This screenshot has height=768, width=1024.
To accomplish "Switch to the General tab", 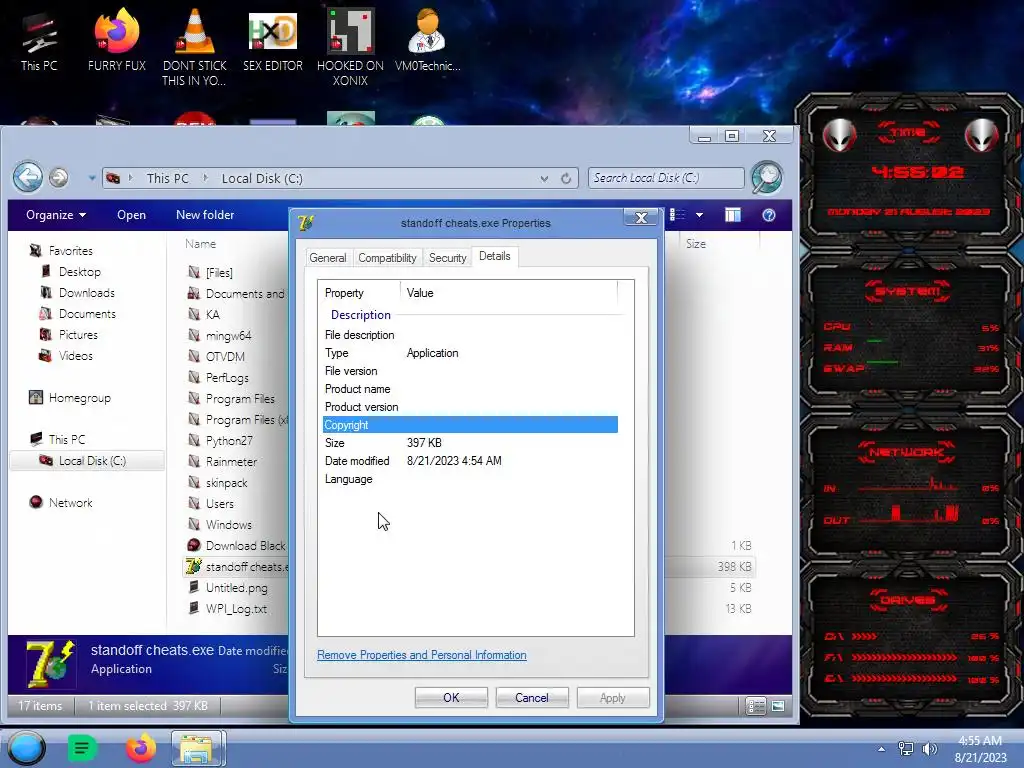I will 328,258.
